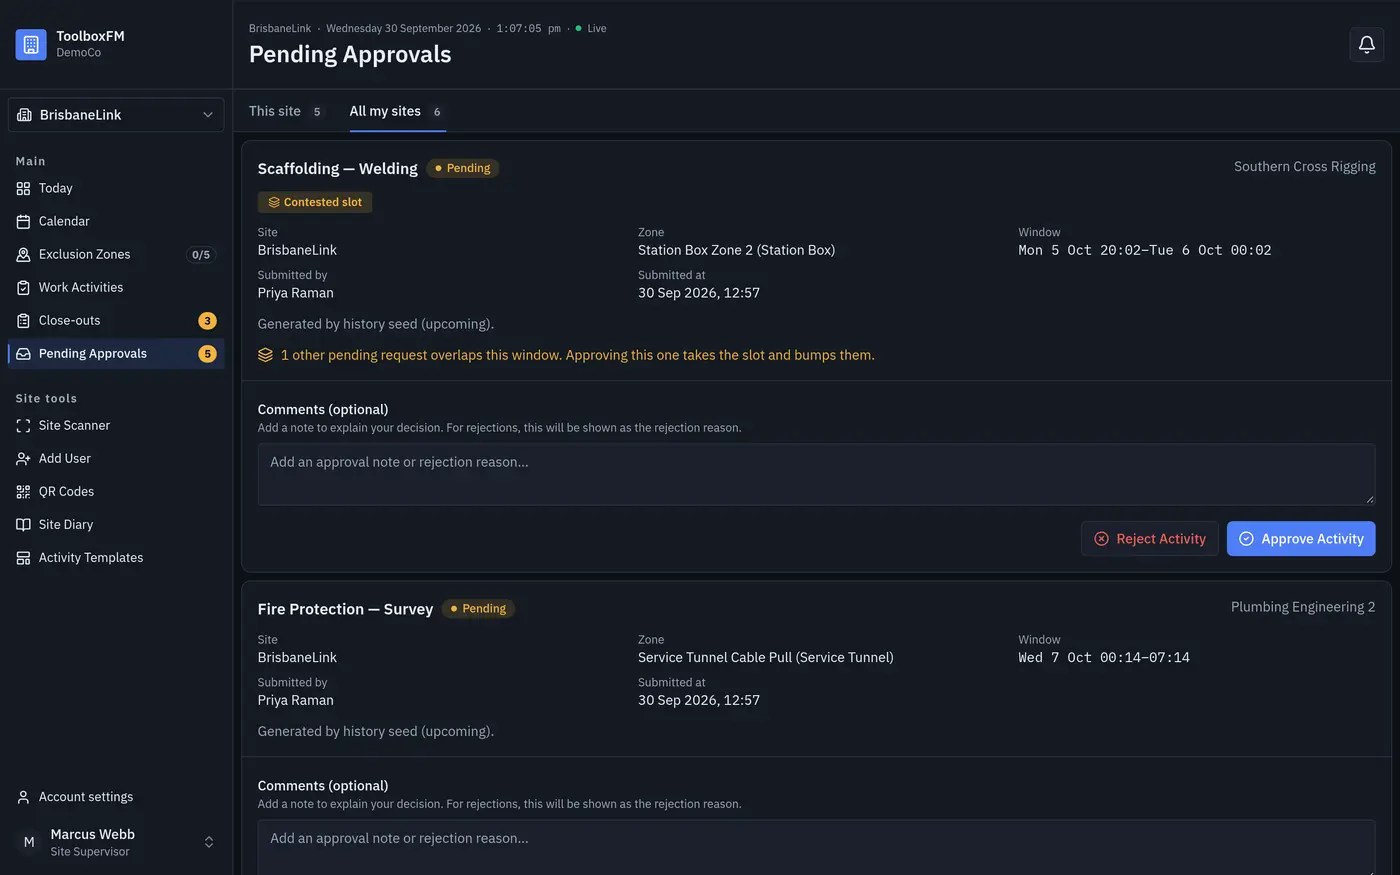Click the Scaffolding — Welding title
The height and width of the screenshot is (875, 1400).
(337, 168)
